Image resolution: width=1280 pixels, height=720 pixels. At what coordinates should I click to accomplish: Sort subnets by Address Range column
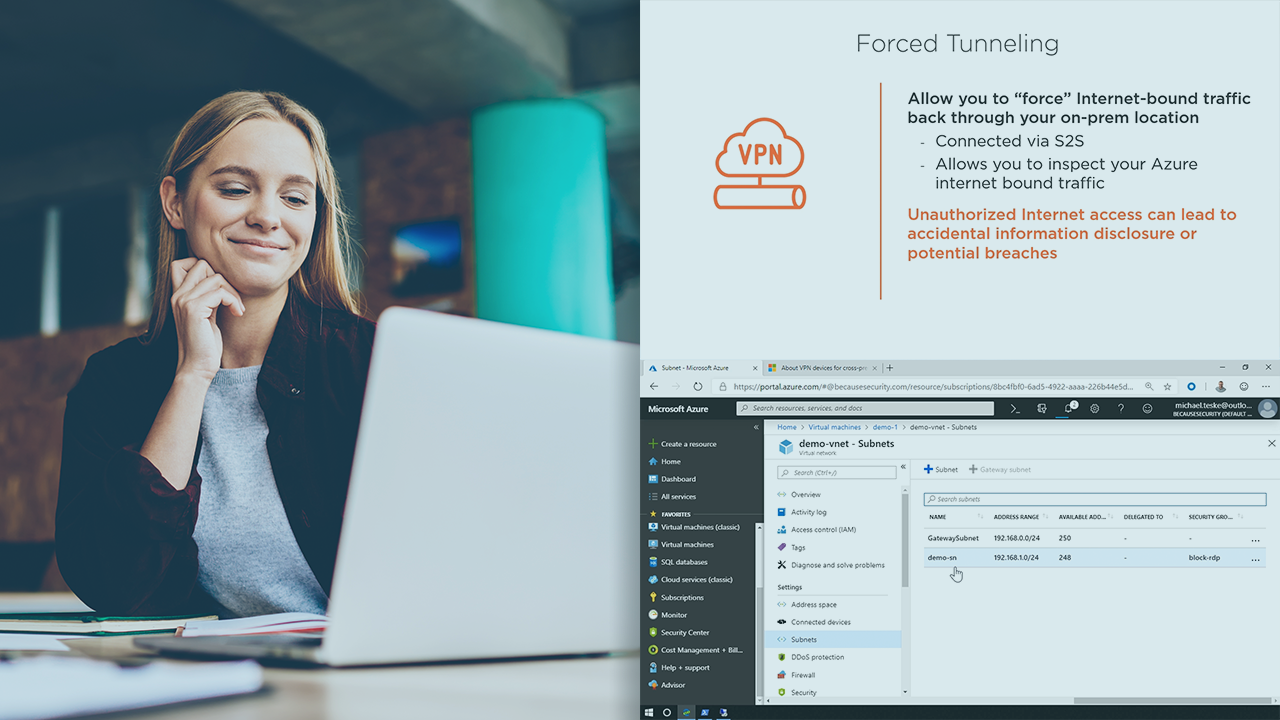(1016, 517)
